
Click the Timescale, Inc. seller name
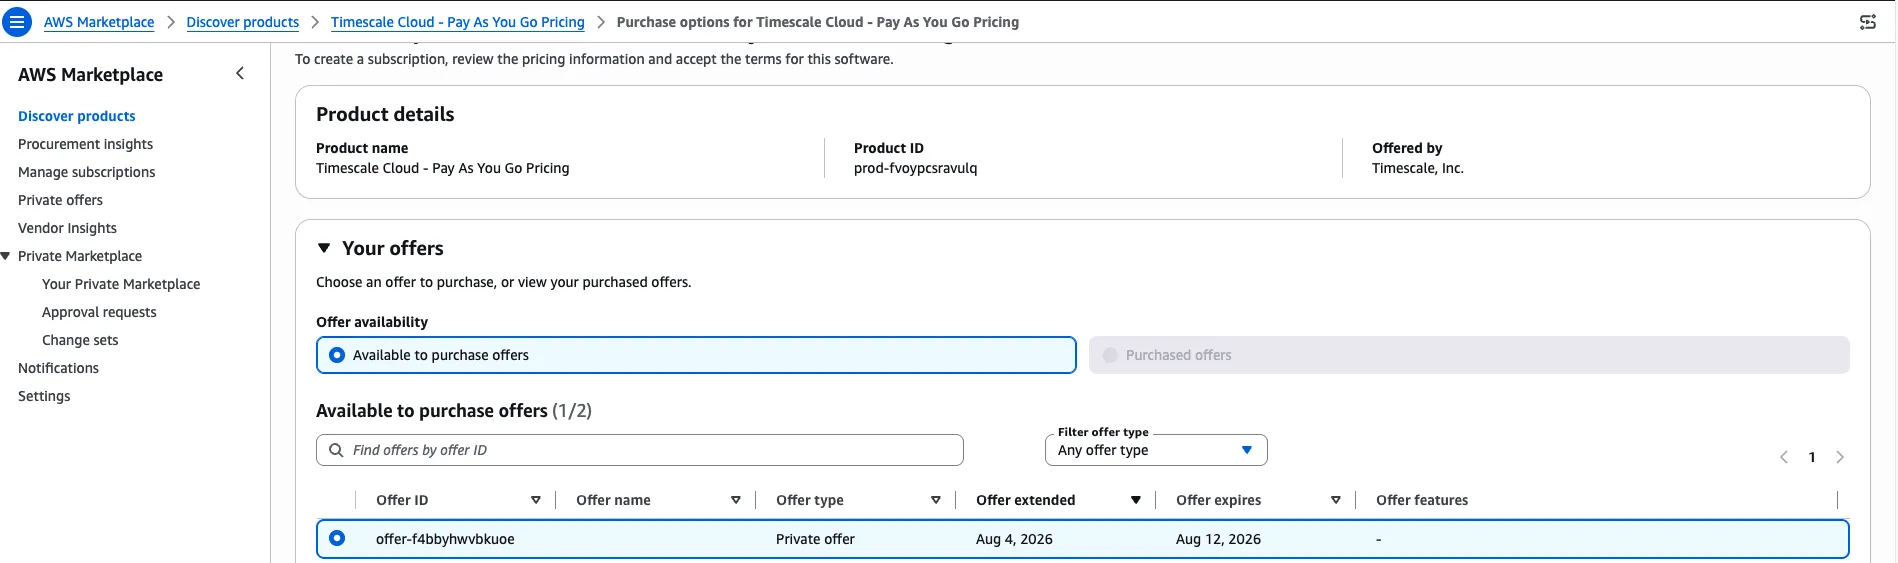tap(1418, 168)
